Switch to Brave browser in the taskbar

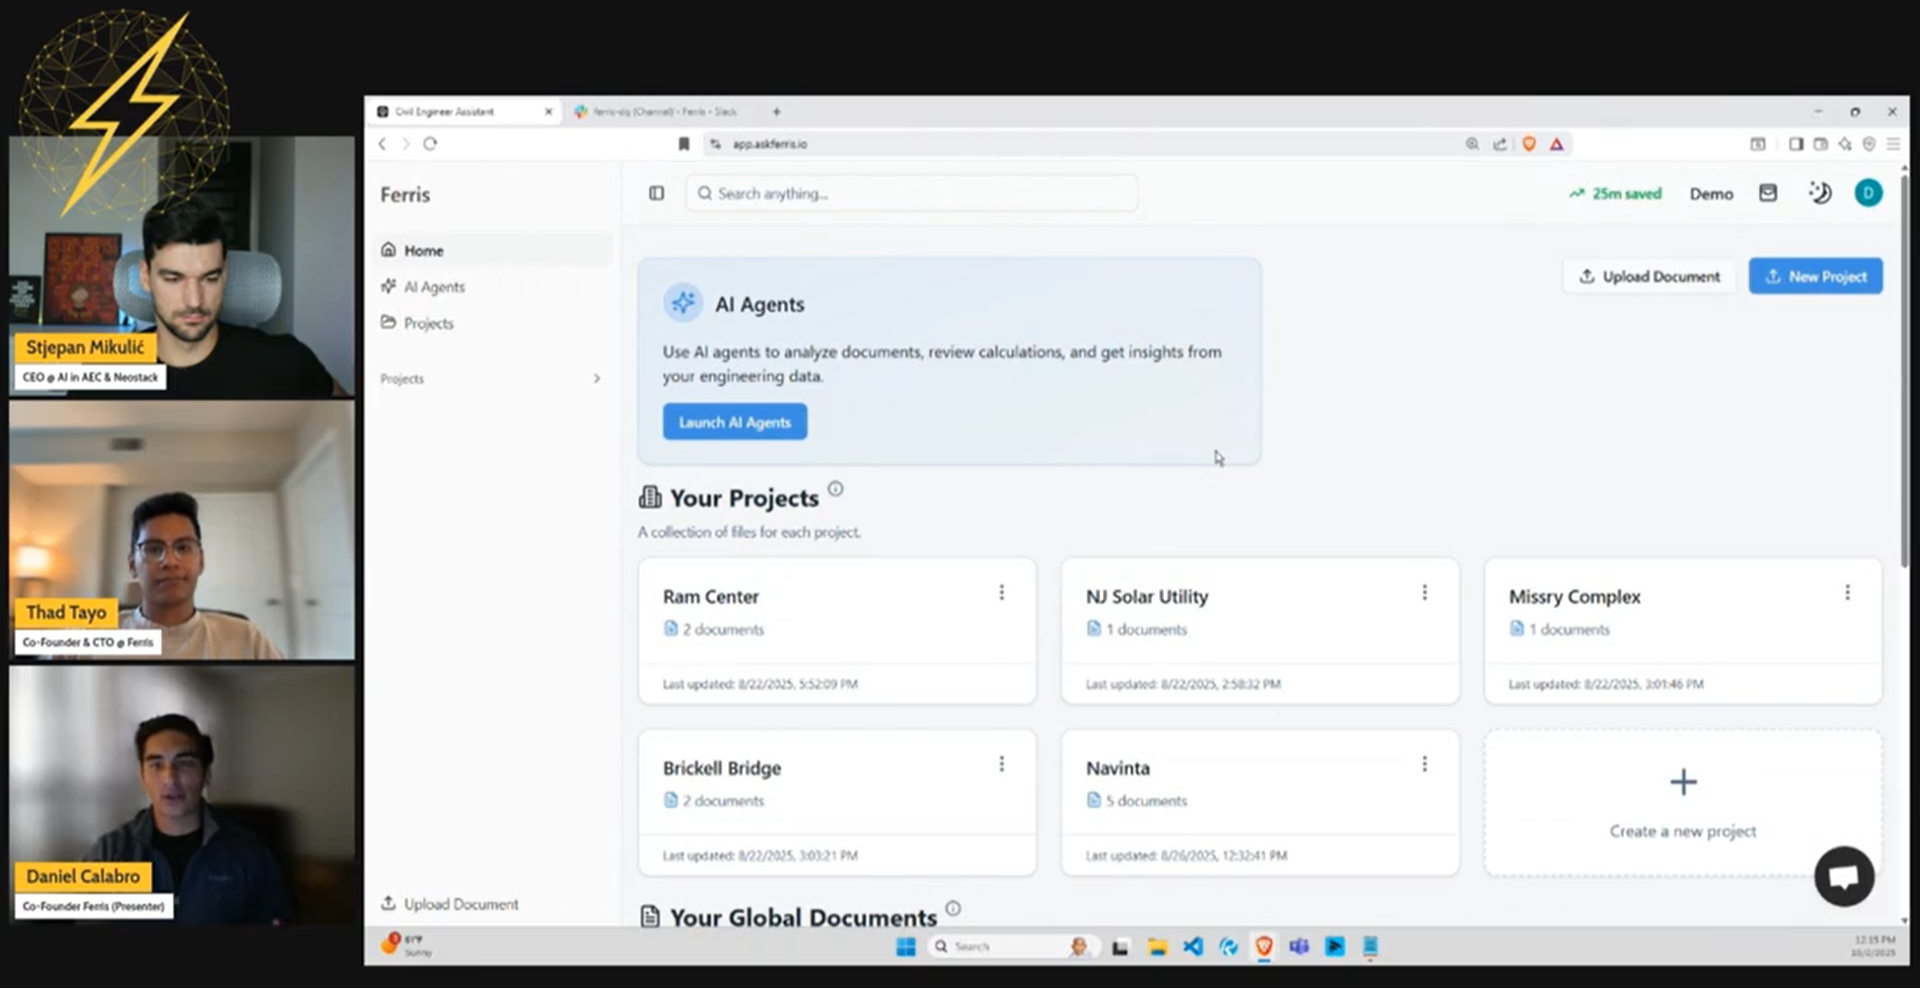point(1264,947)
